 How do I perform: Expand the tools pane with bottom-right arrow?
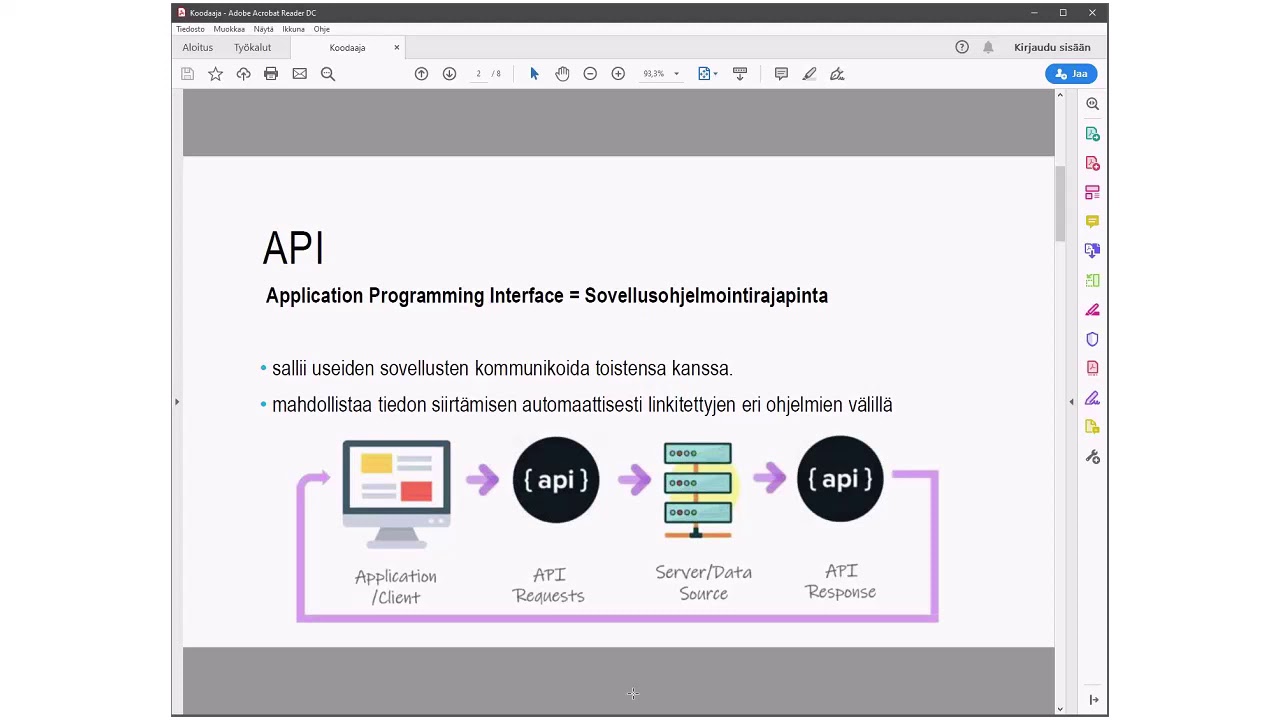coord(1093,700)
